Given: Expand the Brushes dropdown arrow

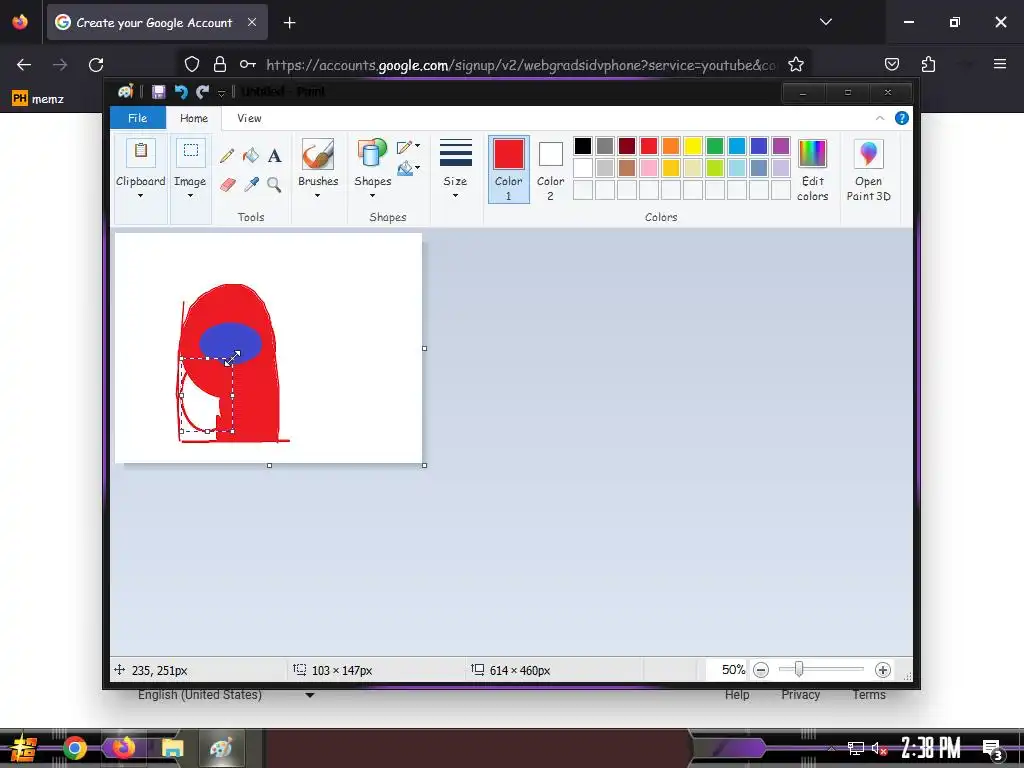Looking at the screenshot, I should pyautogui.click(x=317, y=195).
